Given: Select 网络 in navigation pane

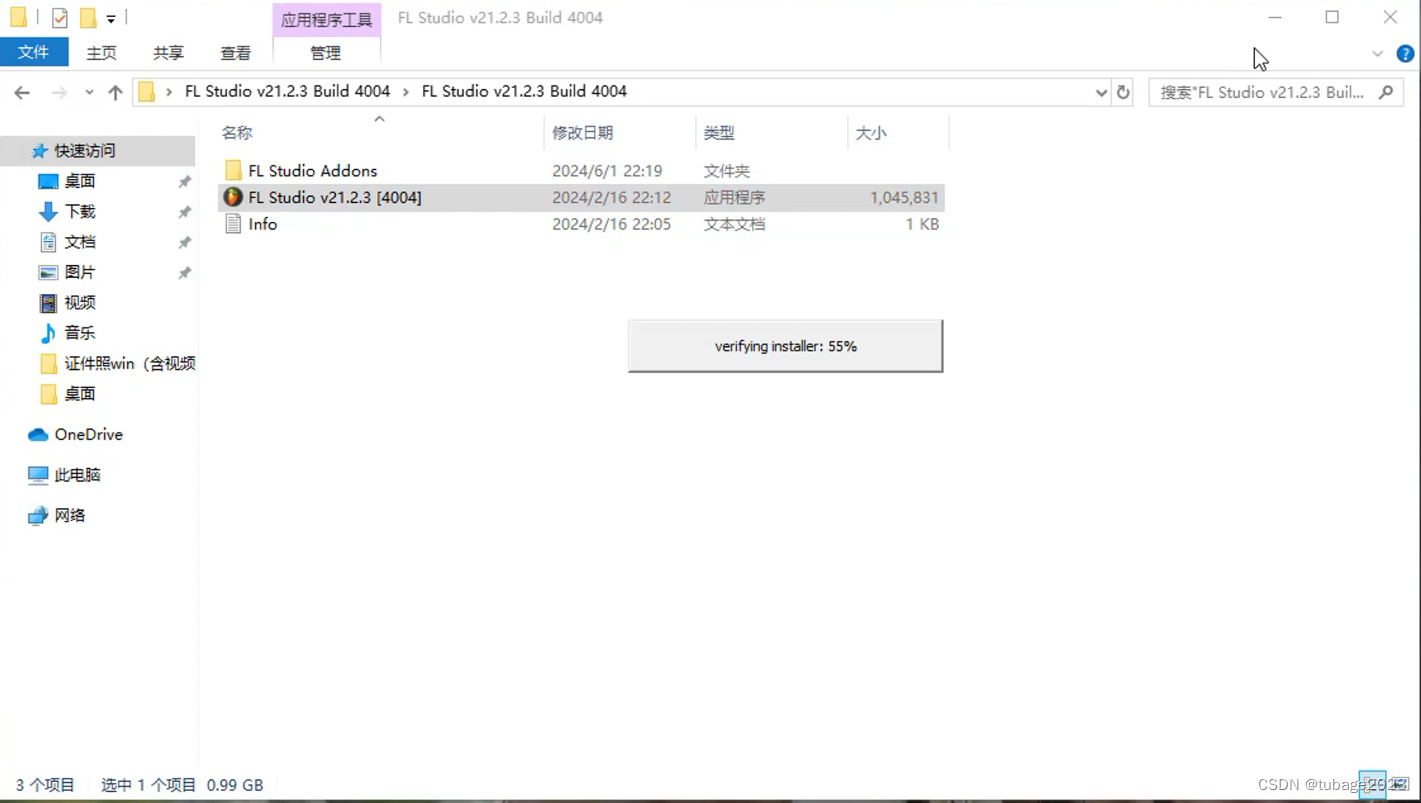Looking at the screenshot, I should tap(70, 515).
